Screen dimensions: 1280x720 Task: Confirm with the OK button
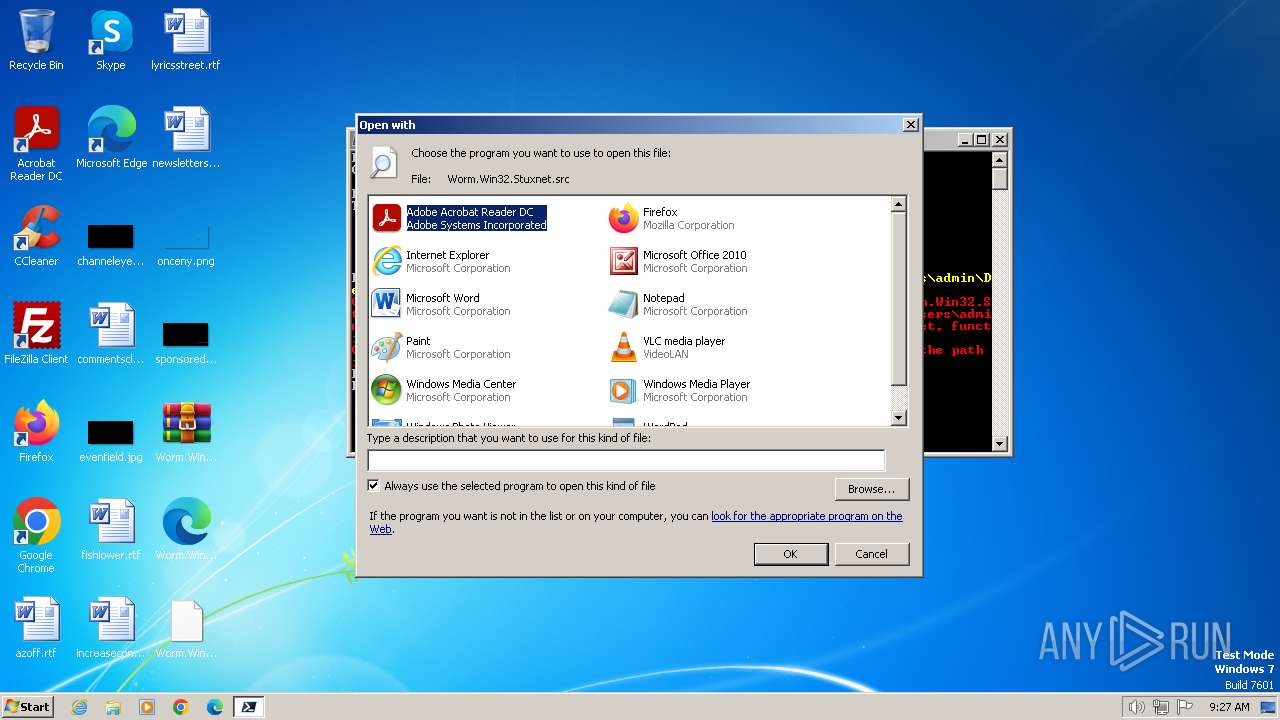click(790, 554)
